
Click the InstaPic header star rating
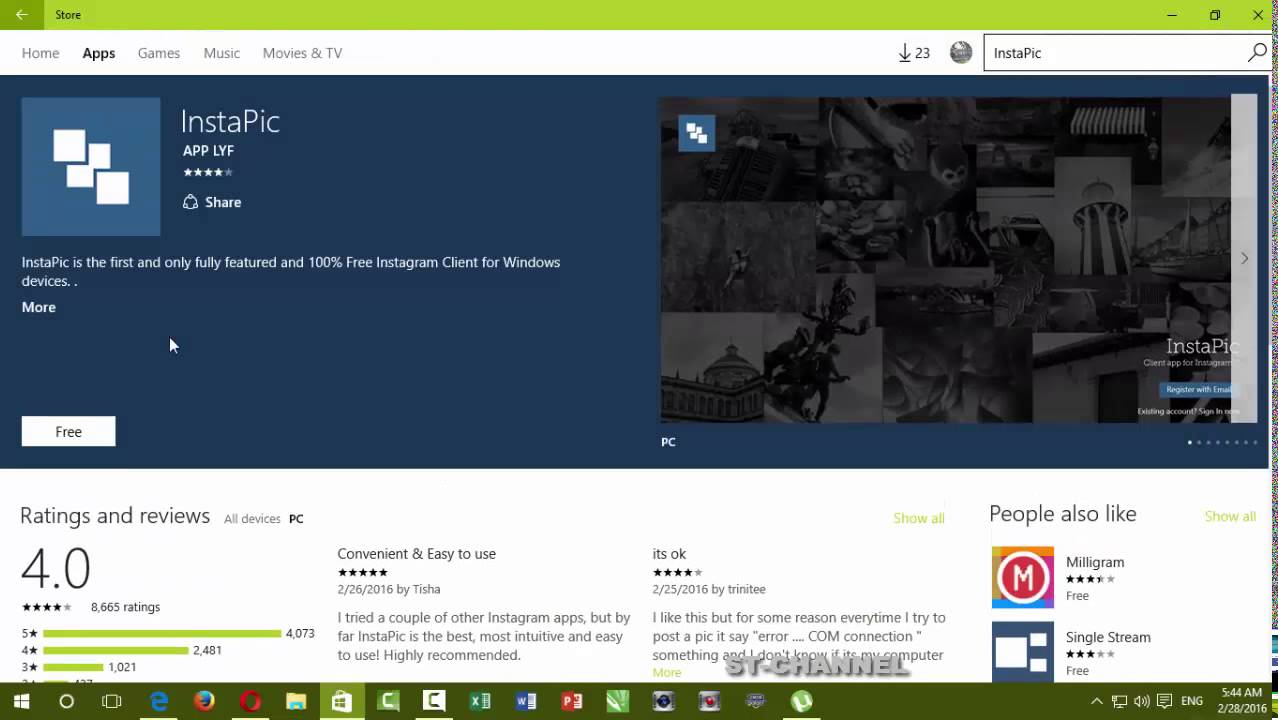click(208, 172)
